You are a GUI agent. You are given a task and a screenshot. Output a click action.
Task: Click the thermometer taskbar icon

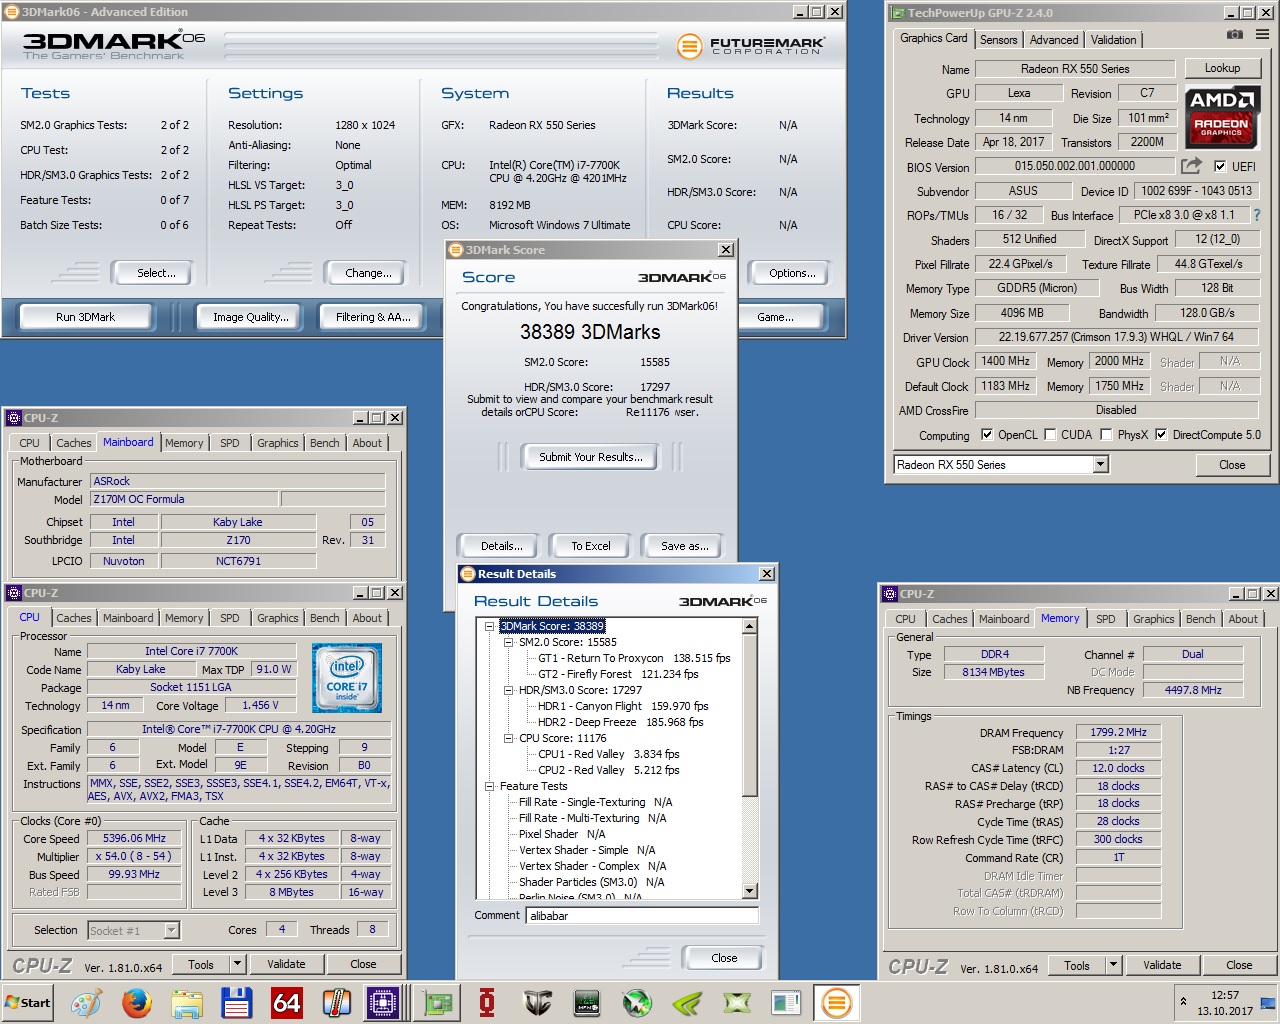(x=336, y=1002)
